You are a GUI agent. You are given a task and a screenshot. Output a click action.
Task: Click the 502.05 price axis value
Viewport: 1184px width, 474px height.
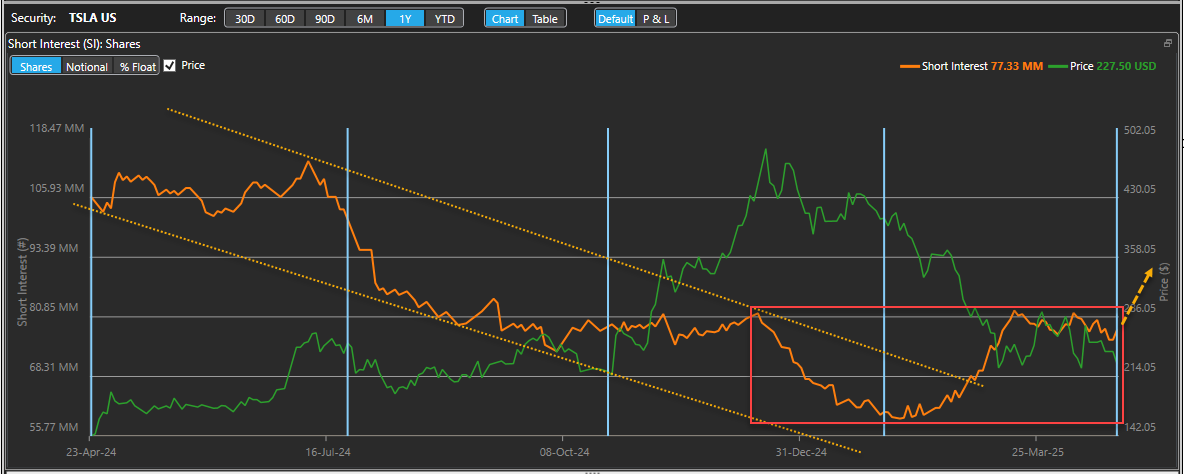(1139, 131)
